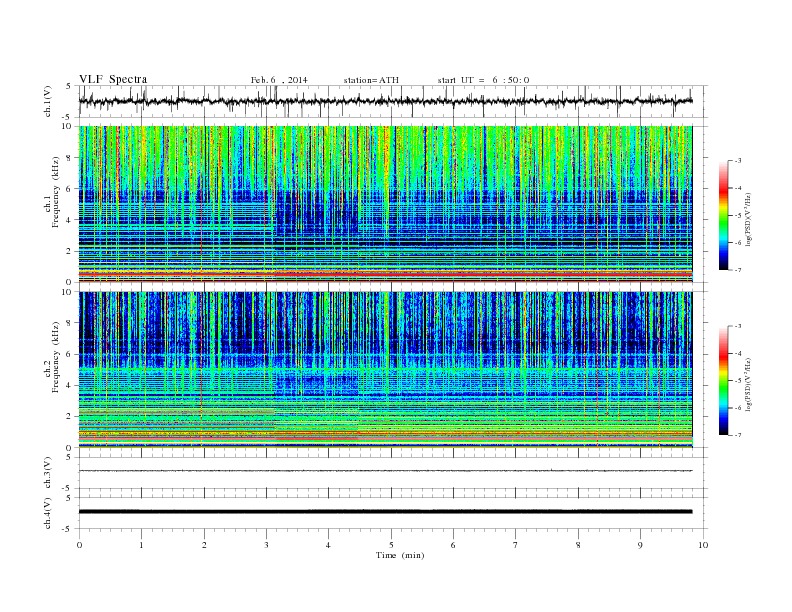
Task: Click the ch.1 voltage waveform trace
Action: click(385, 101)
